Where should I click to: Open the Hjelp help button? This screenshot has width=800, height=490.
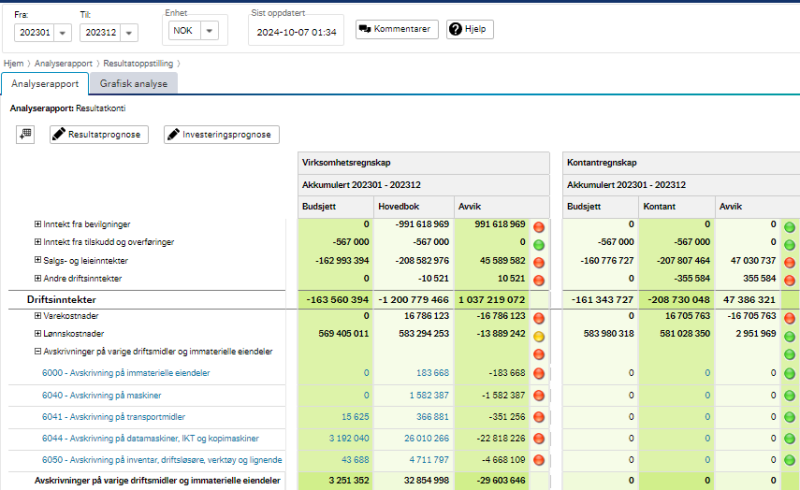[x=469, y=29]
